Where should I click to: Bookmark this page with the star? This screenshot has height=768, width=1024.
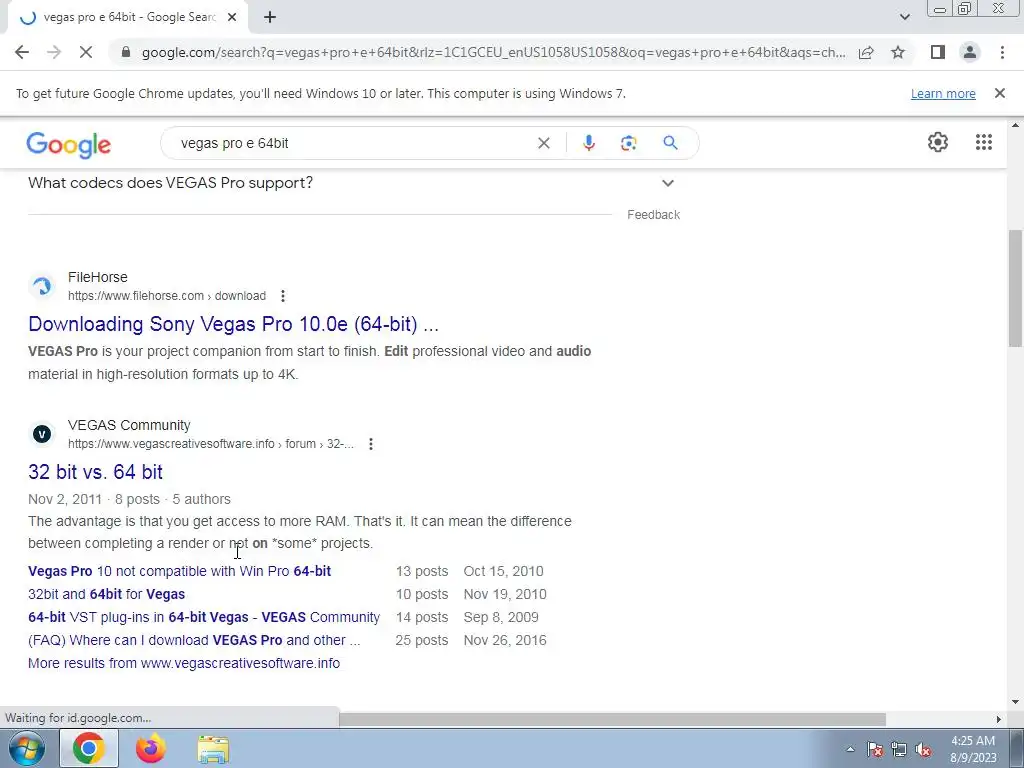898,52
